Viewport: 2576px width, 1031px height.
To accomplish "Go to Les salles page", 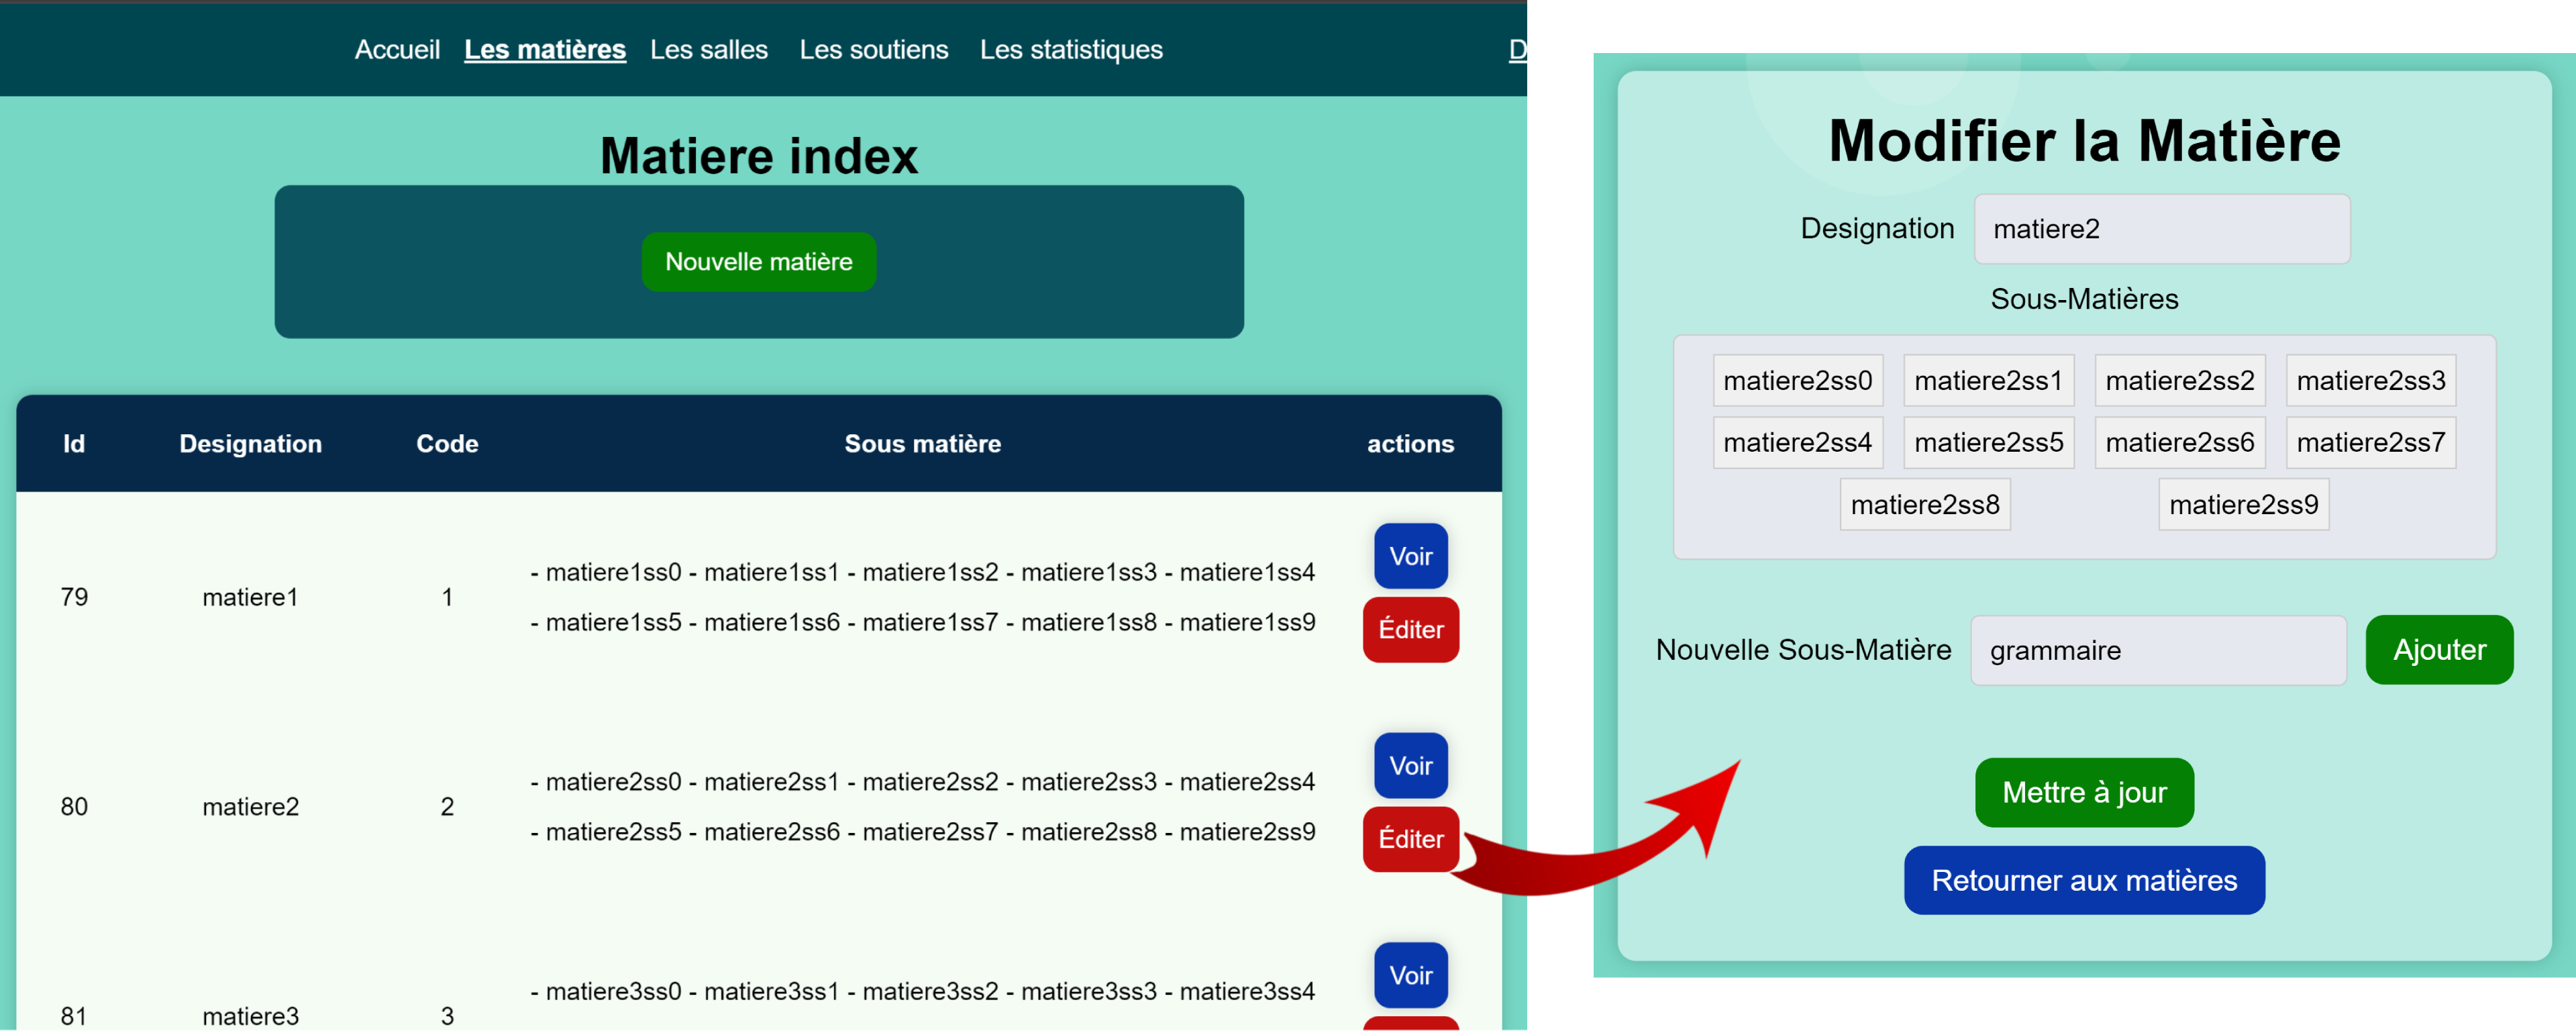I will click(708, 49).
